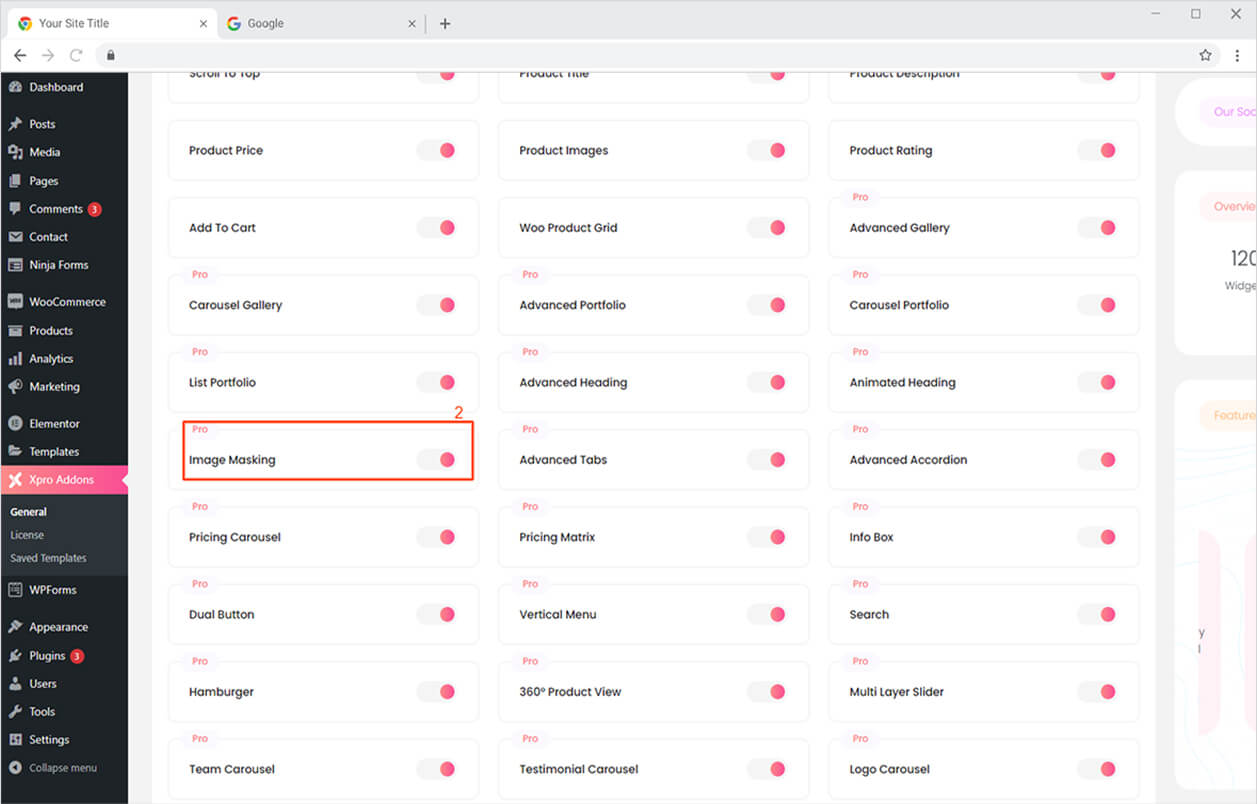Click the Analytics bar chart icon
Screen dimensions: 1257x804
point(15,359)
